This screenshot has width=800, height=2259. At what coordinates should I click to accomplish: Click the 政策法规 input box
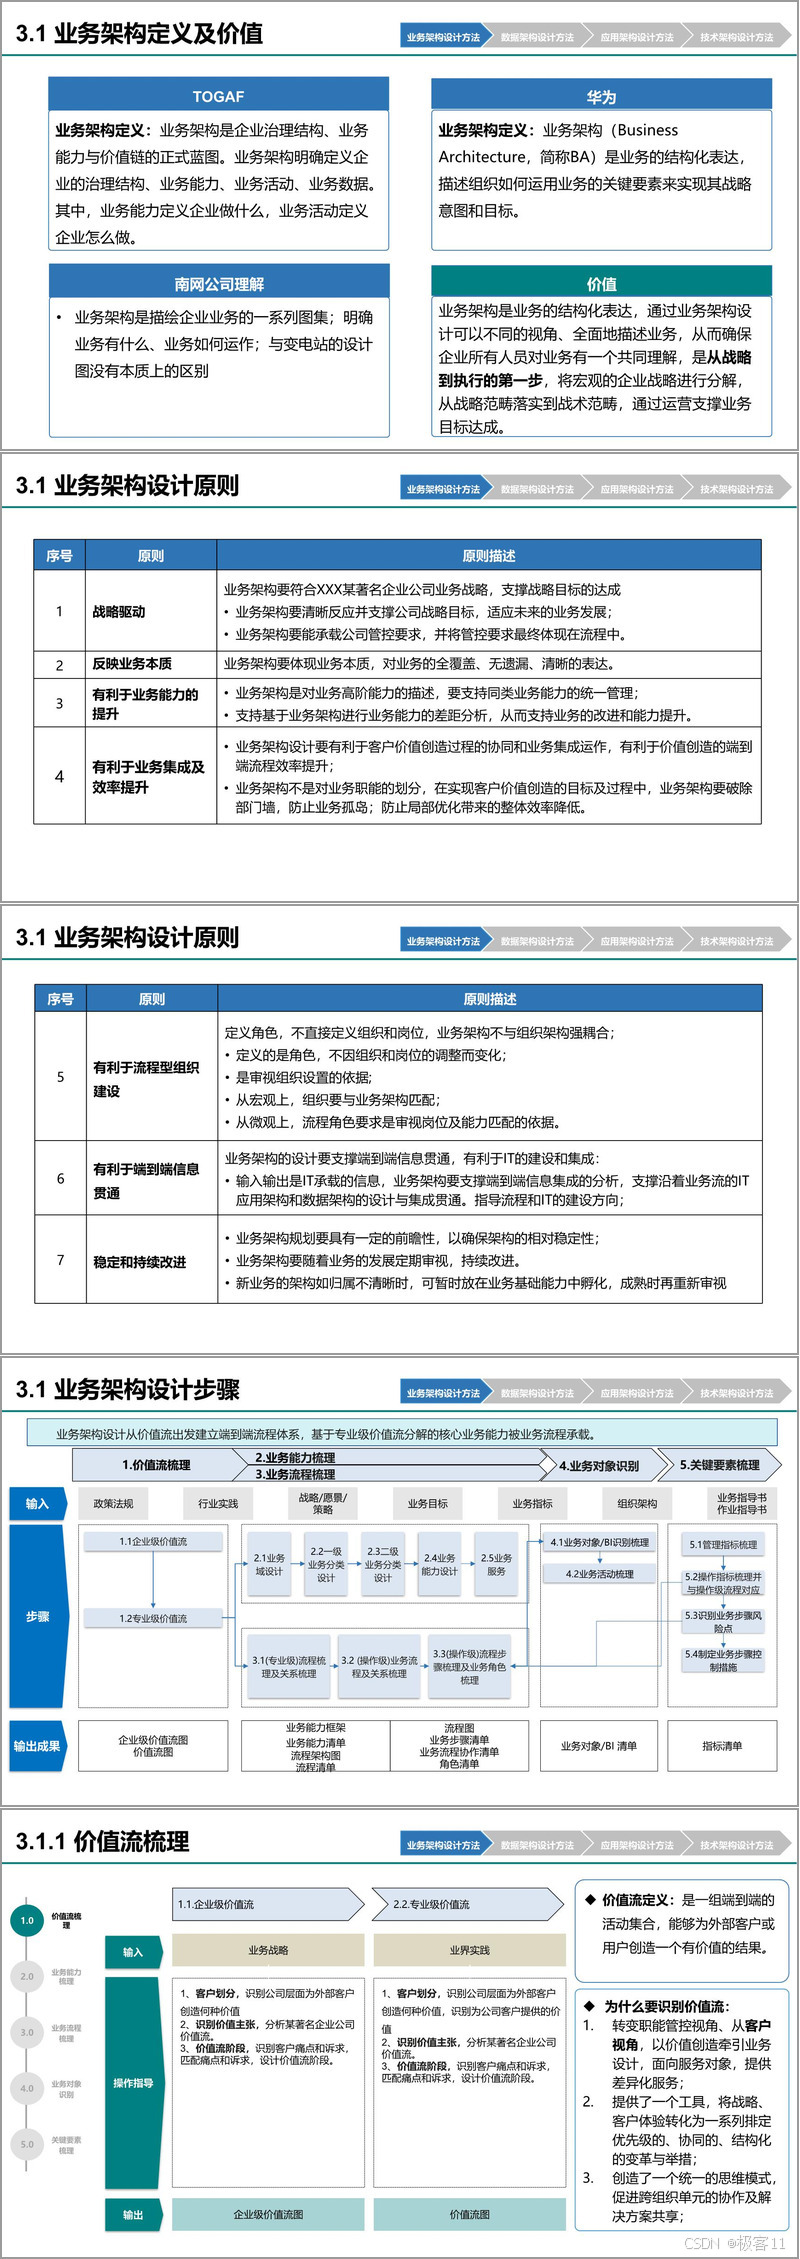[x=113, y=1503]
